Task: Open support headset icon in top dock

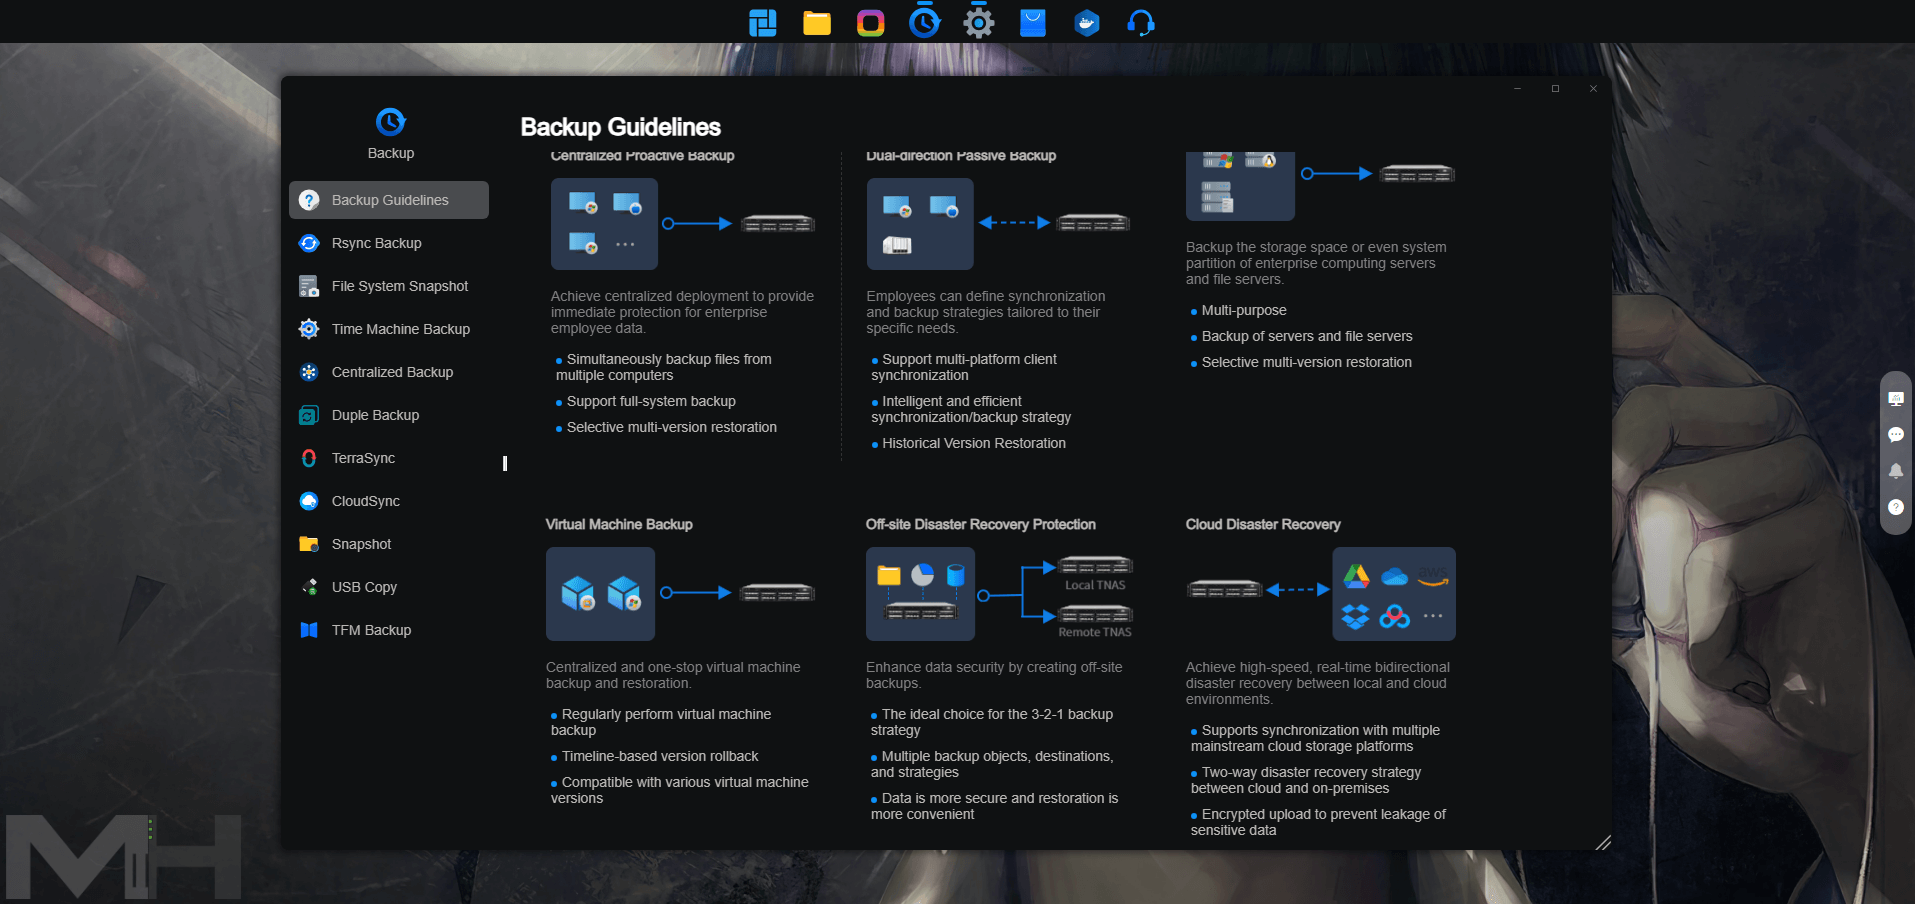Action: (1141, 22)
